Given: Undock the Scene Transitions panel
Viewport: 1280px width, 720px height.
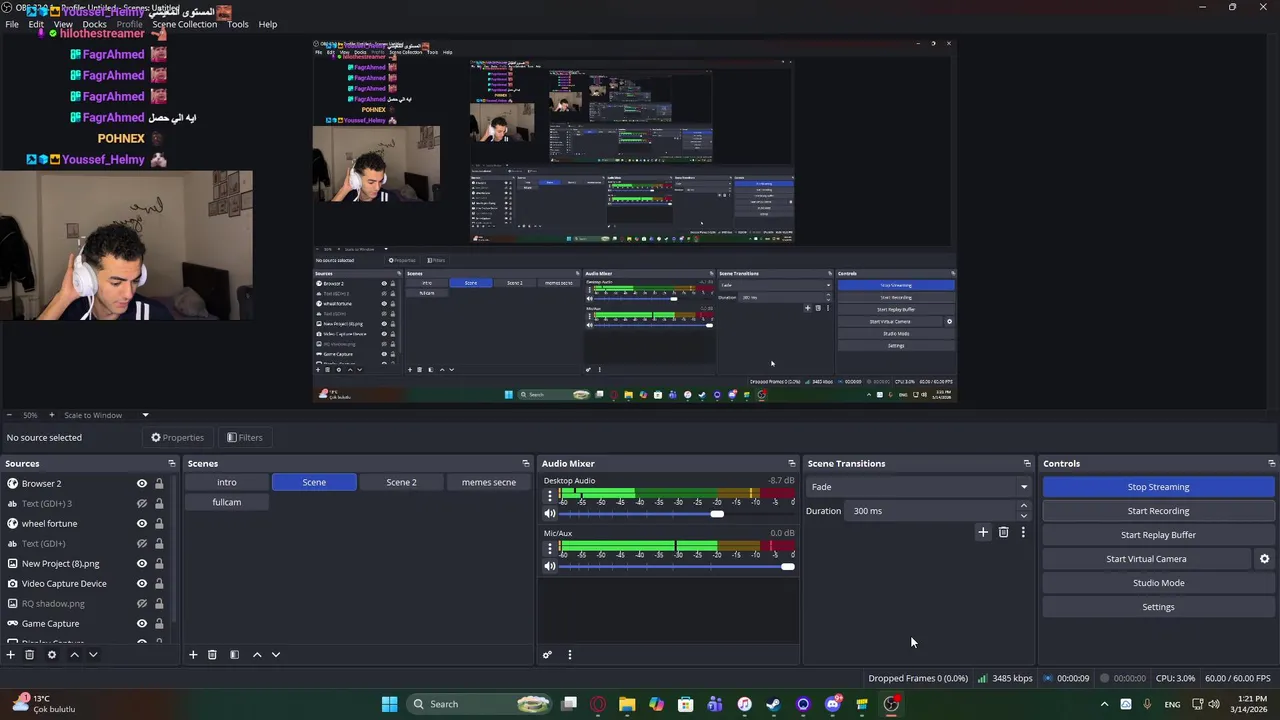Looking at the screenshot, I should 1026,463.
